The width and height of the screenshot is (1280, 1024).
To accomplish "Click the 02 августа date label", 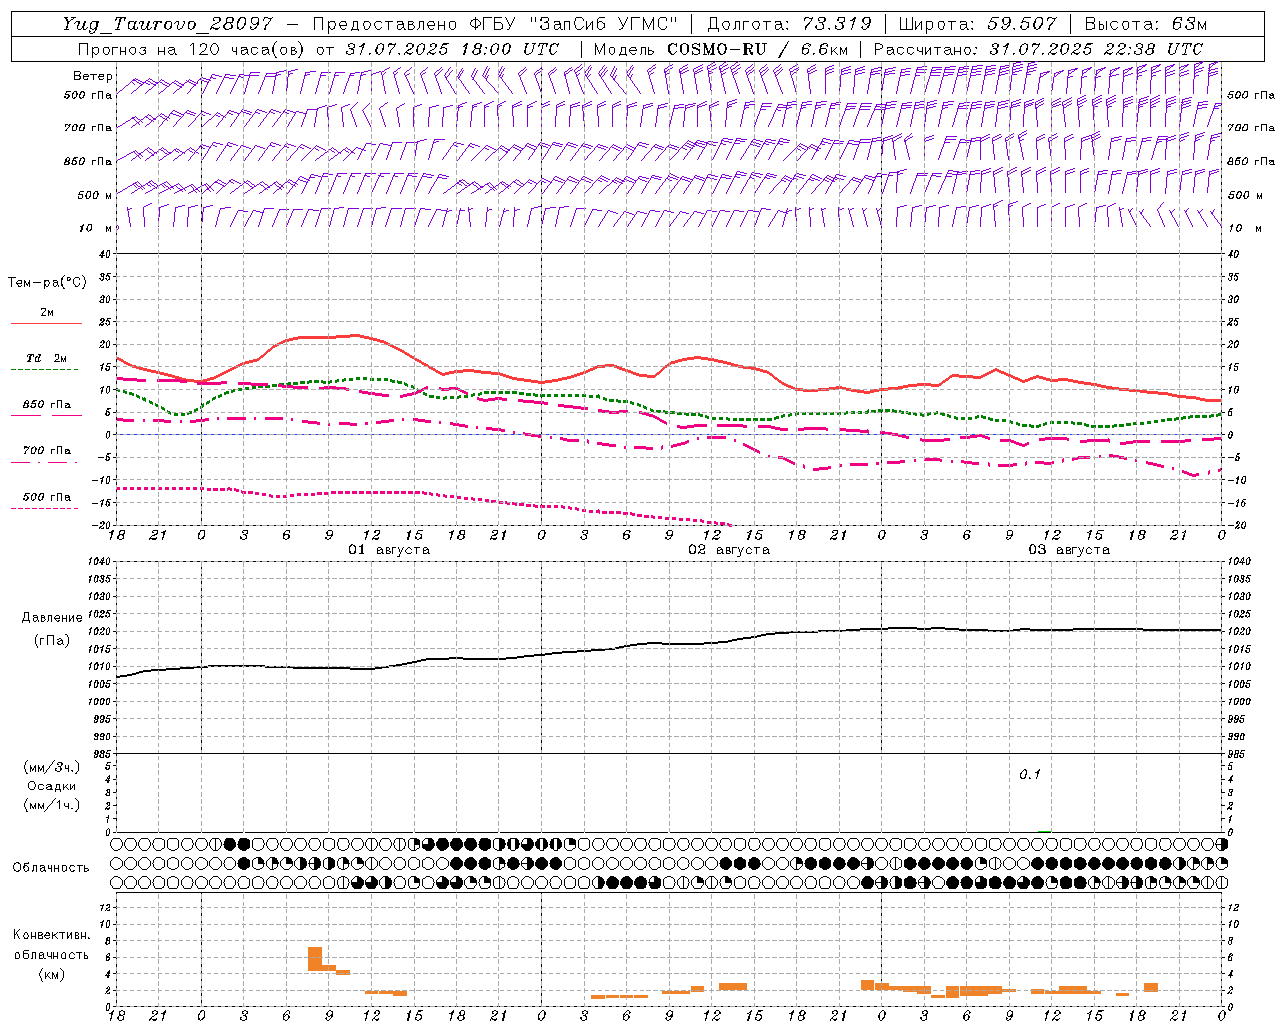I will [729, 550].
